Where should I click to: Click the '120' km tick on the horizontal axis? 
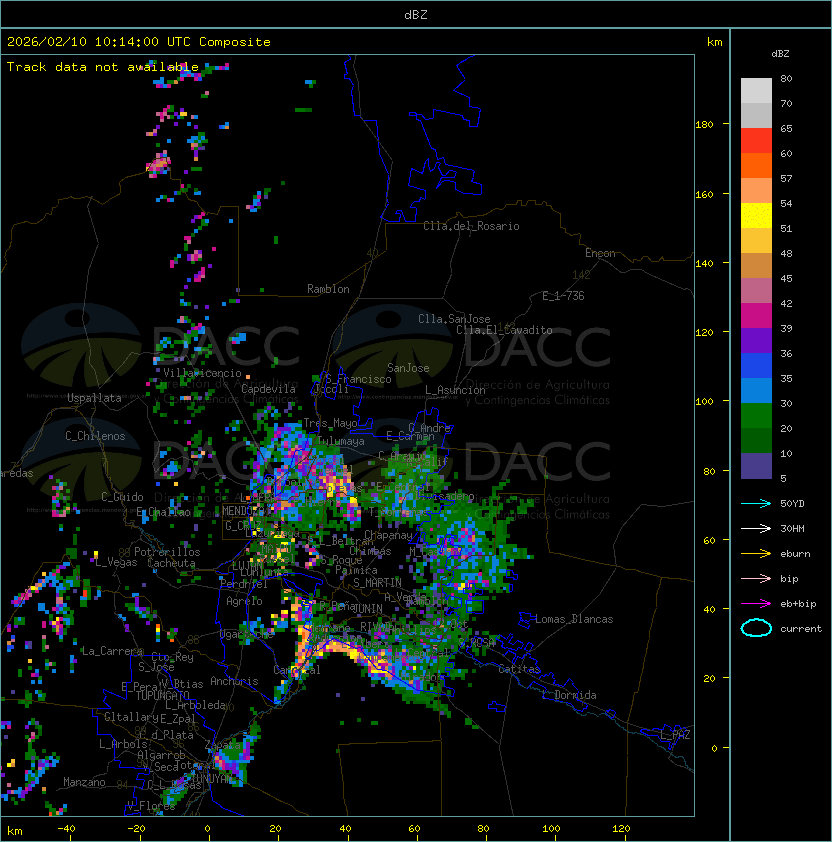point(621,829)
